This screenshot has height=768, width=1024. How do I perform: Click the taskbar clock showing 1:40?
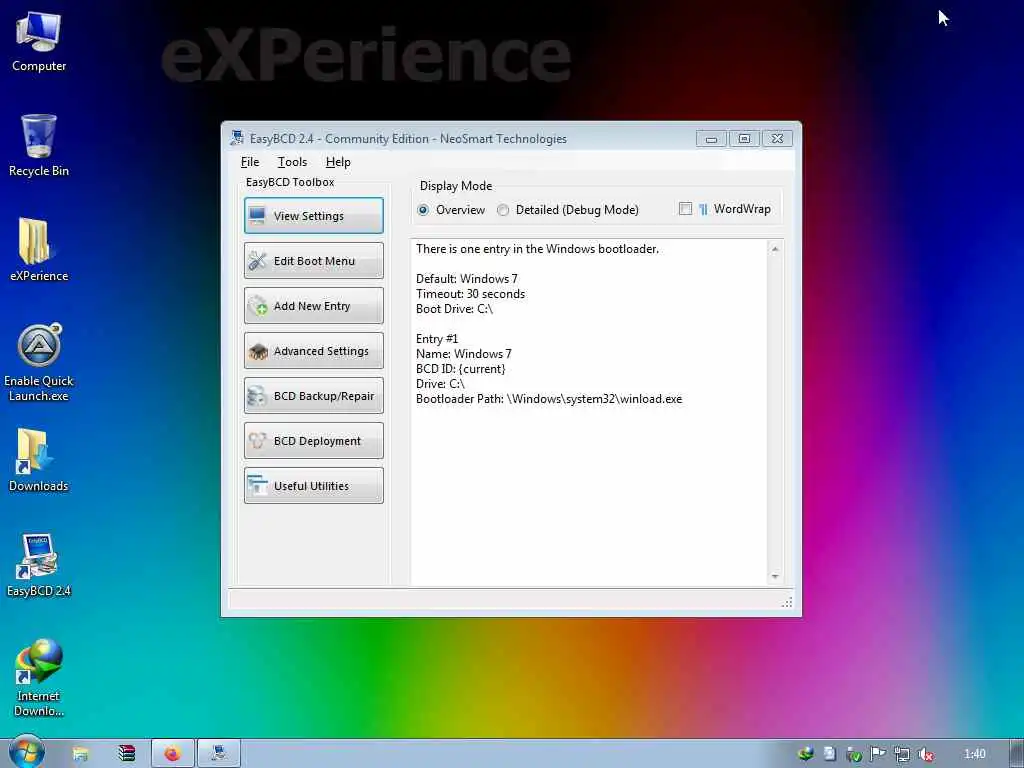pyautogui.click(x=974, y=754)
